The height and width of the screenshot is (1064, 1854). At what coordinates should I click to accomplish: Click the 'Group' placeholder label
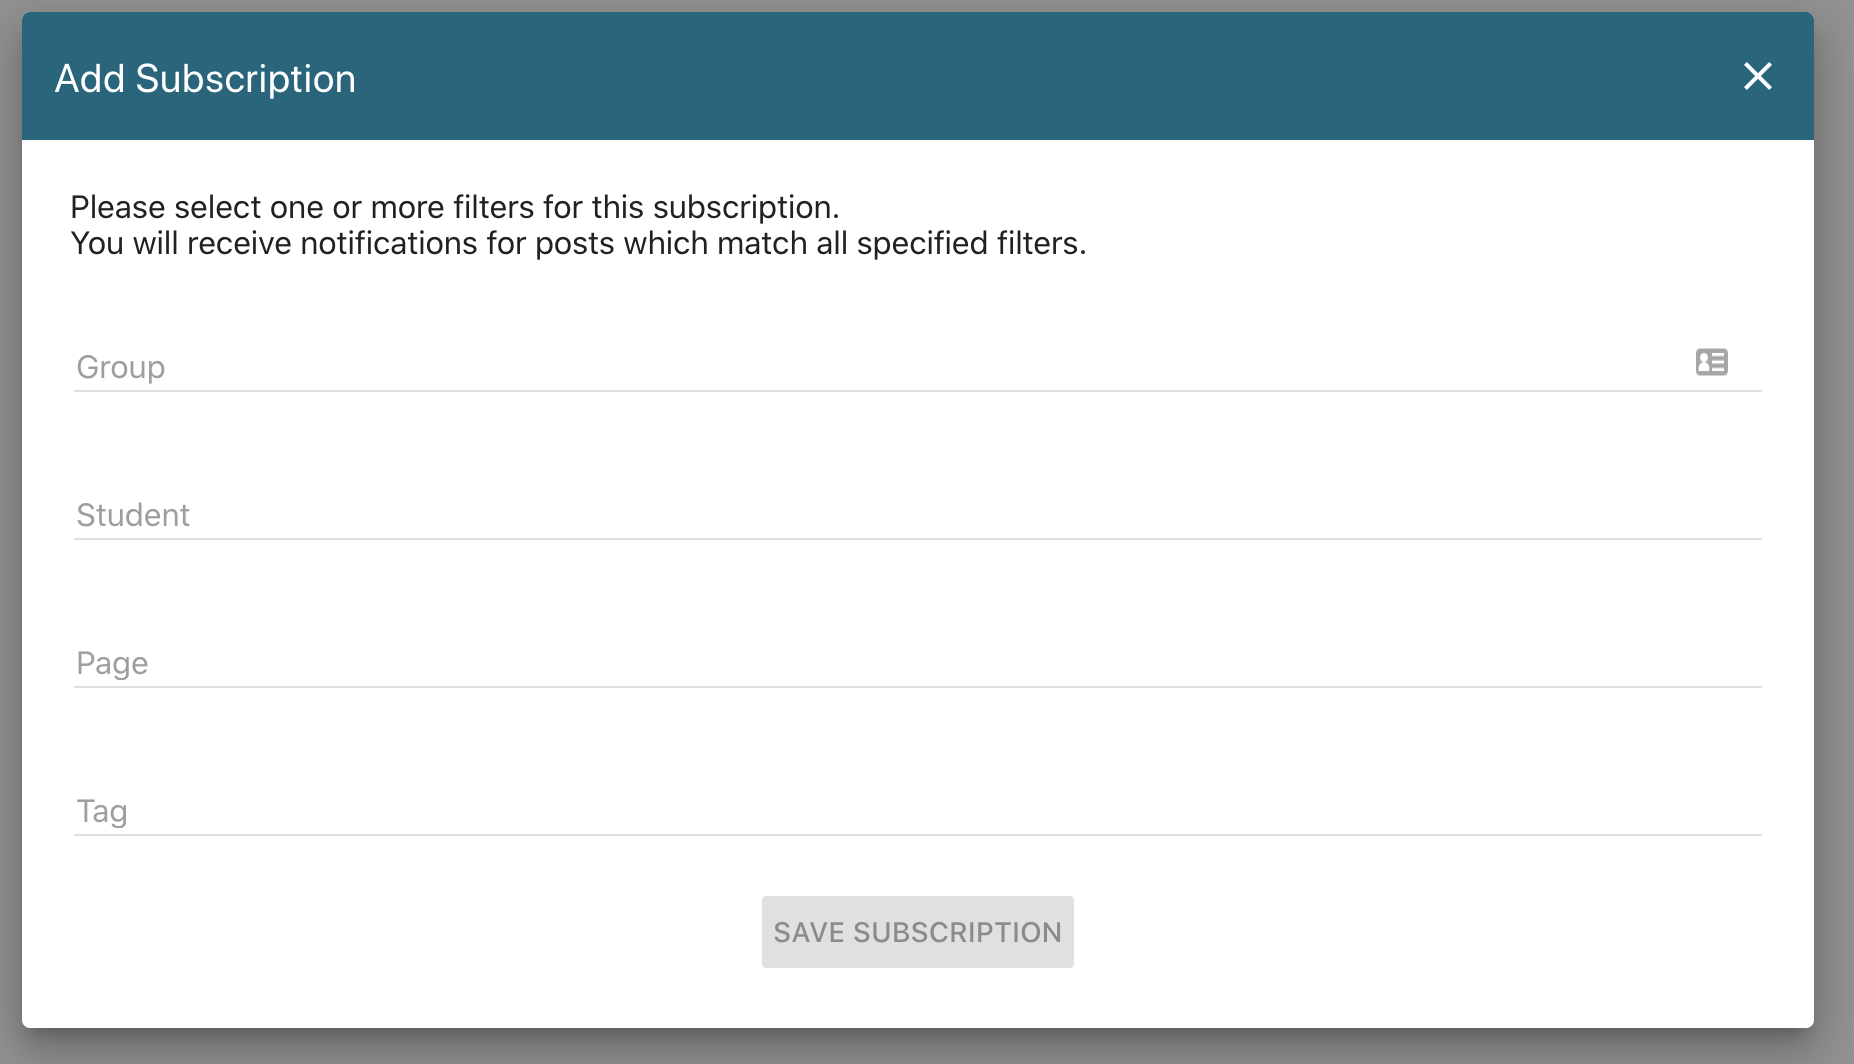tap(121, 367)
